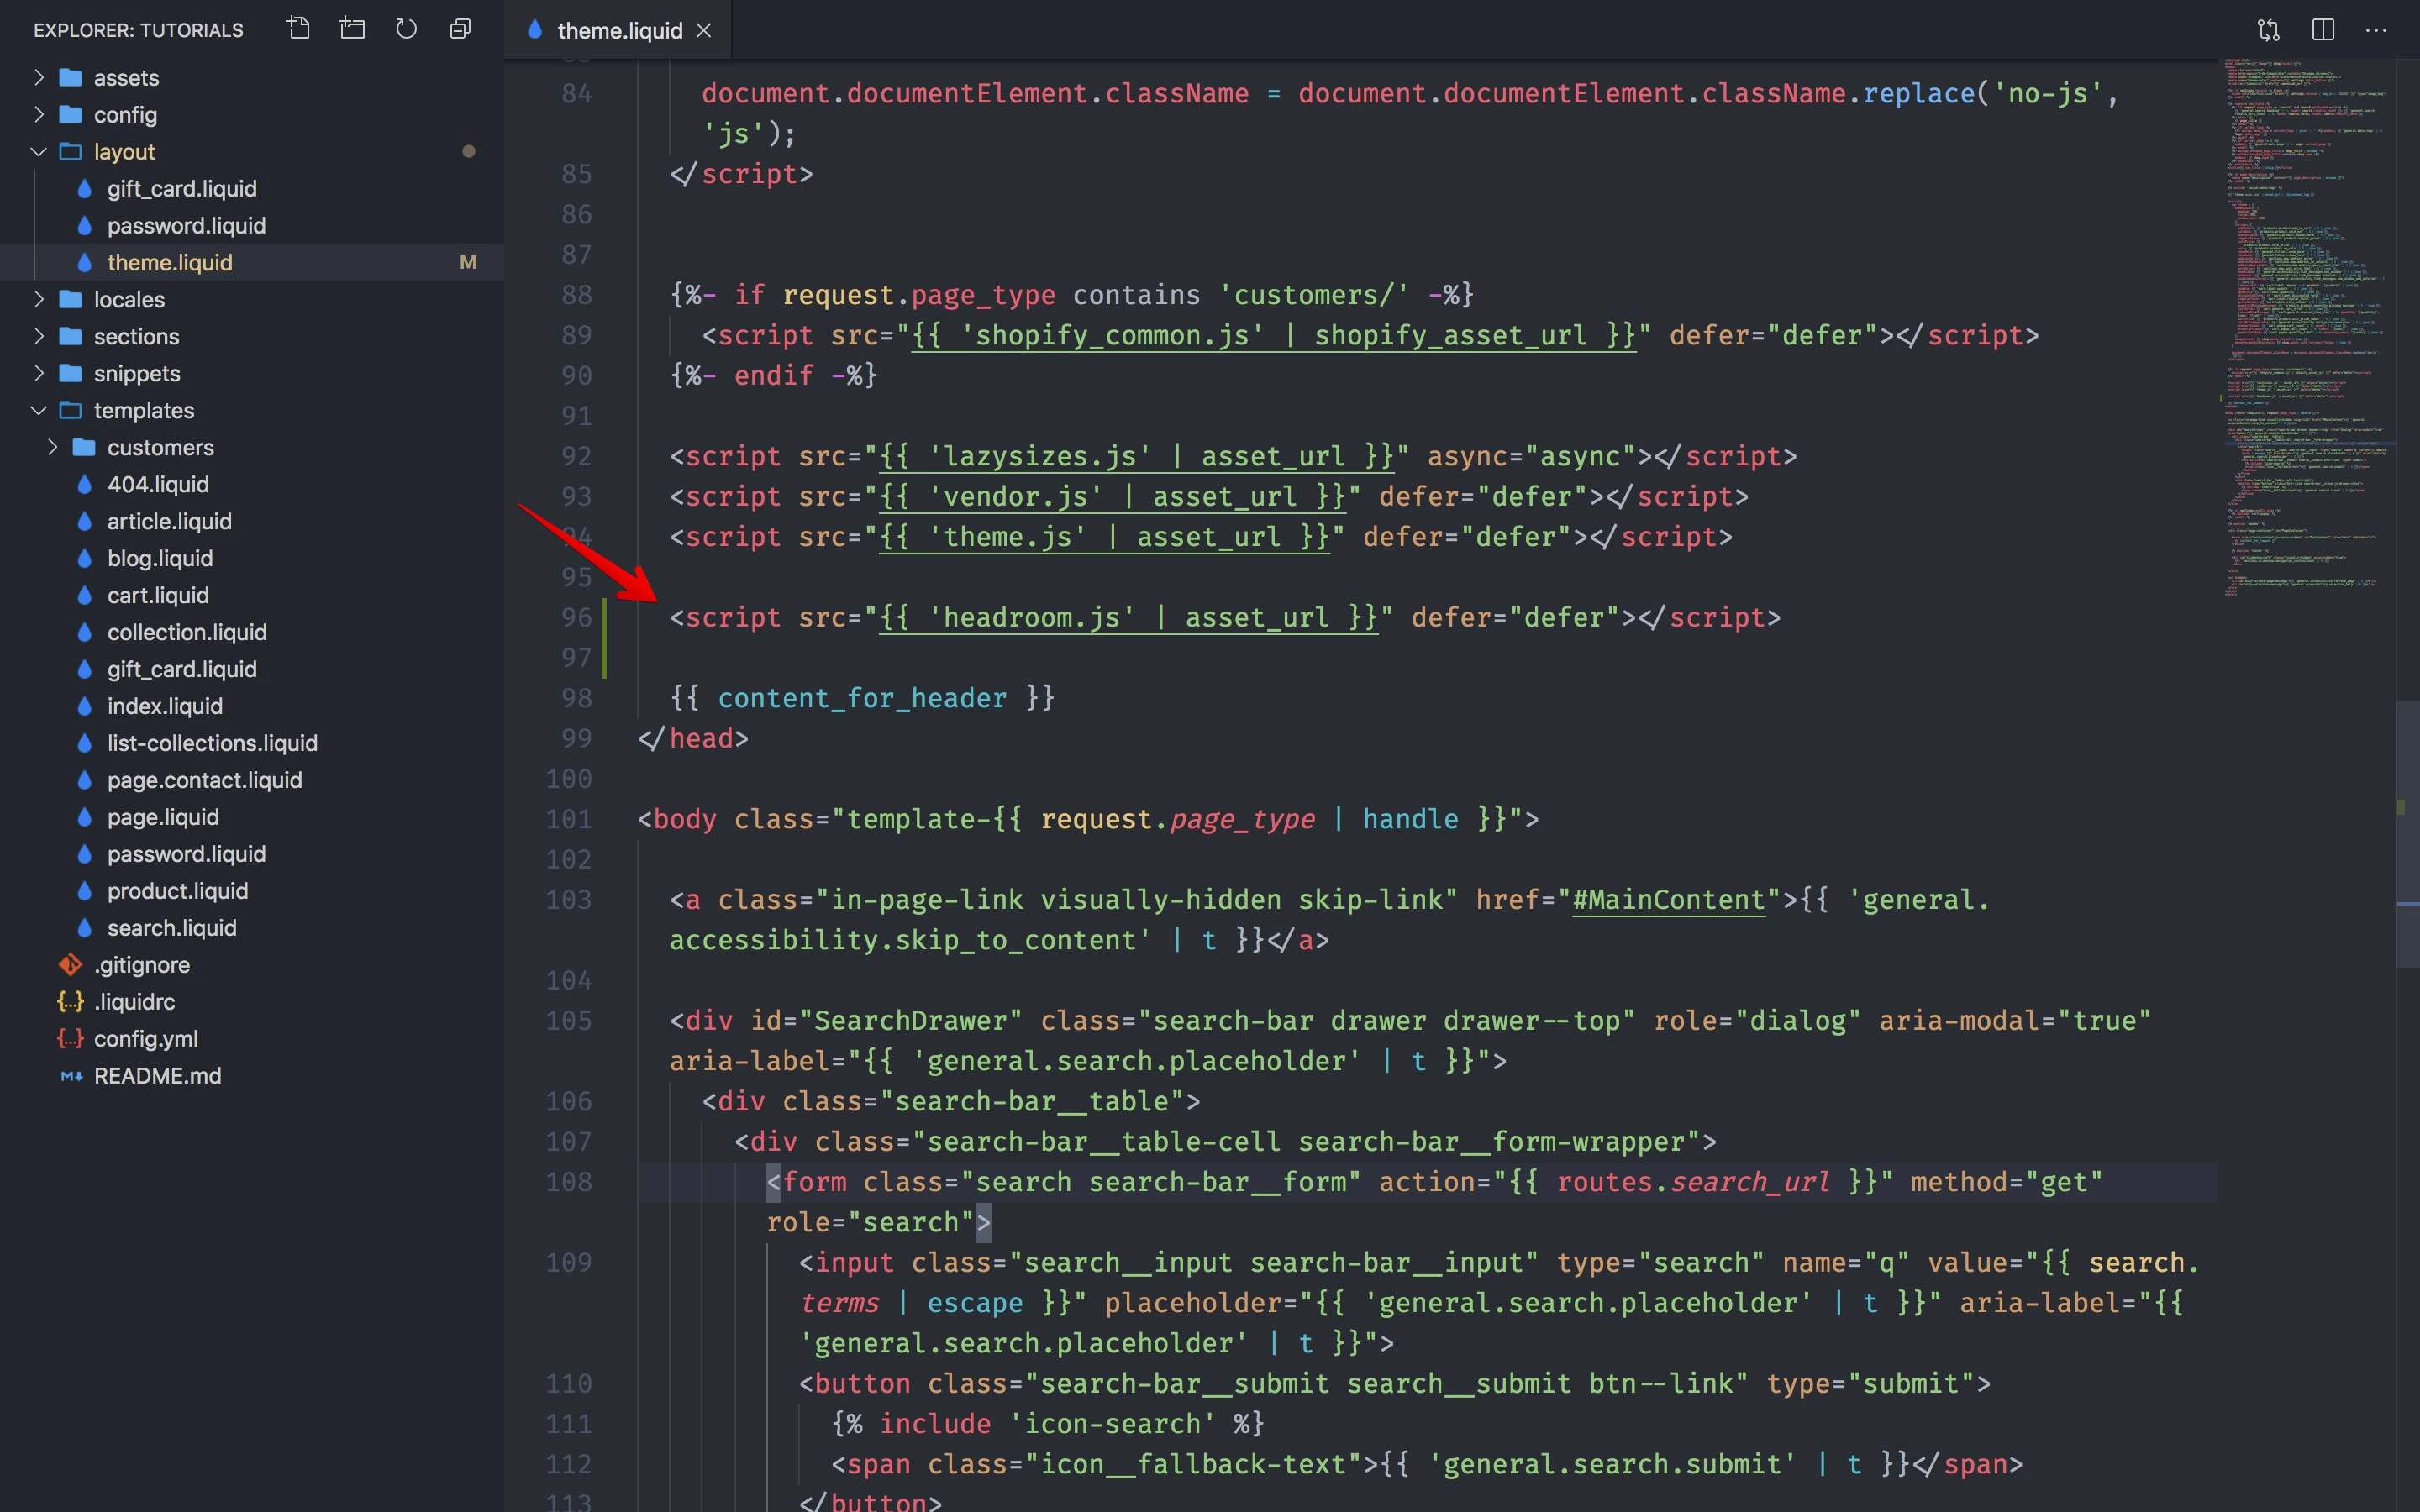Click the 'vendor.js' asset_url link

point(1112,497)
